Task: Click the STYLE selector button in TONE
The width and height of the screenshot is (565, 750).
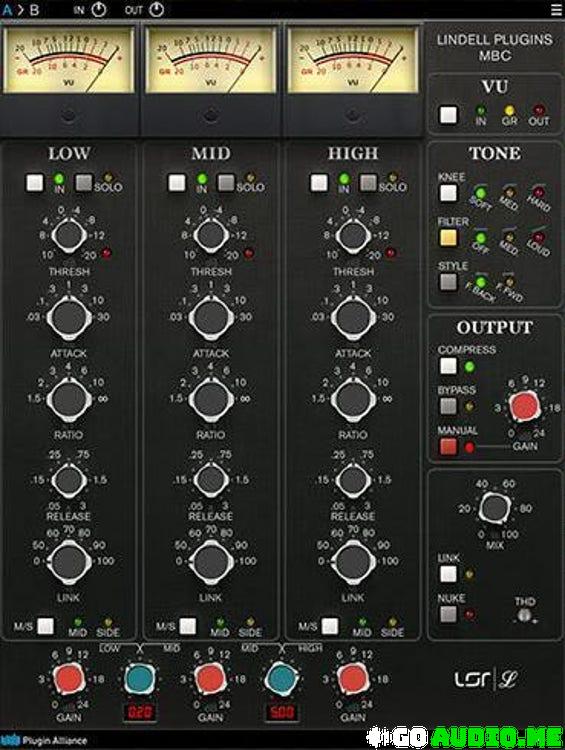Action: coord(448,282)
